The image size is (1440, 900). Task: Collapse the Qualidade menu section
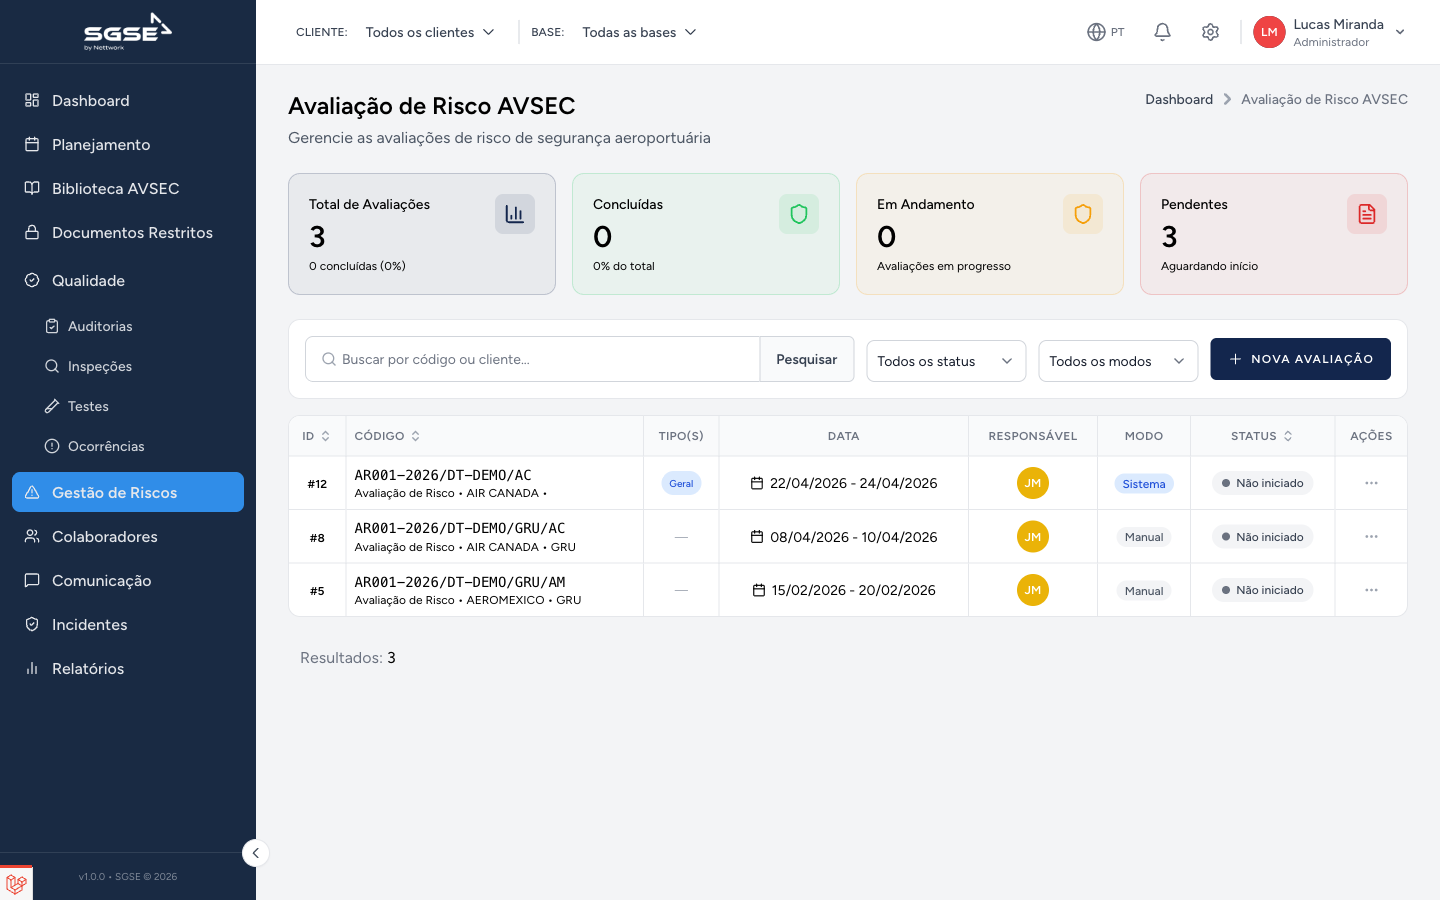click(x=128, y=280)
